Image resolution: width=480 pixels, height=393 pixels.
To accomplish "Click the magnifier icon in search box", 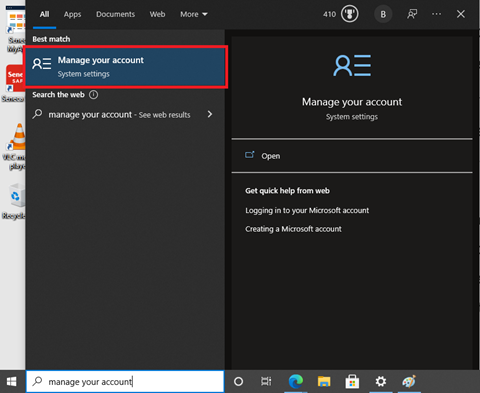I will (x=37, y=381).
